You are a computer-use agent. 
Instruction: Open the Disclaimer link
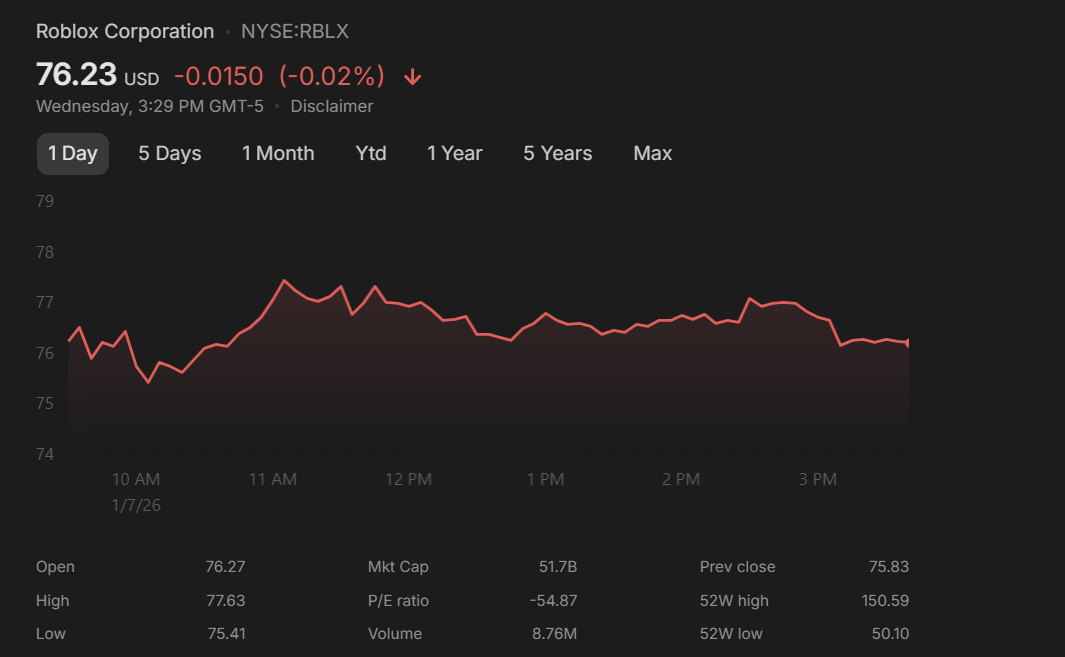pyautogui.click(x=331, y=107)
